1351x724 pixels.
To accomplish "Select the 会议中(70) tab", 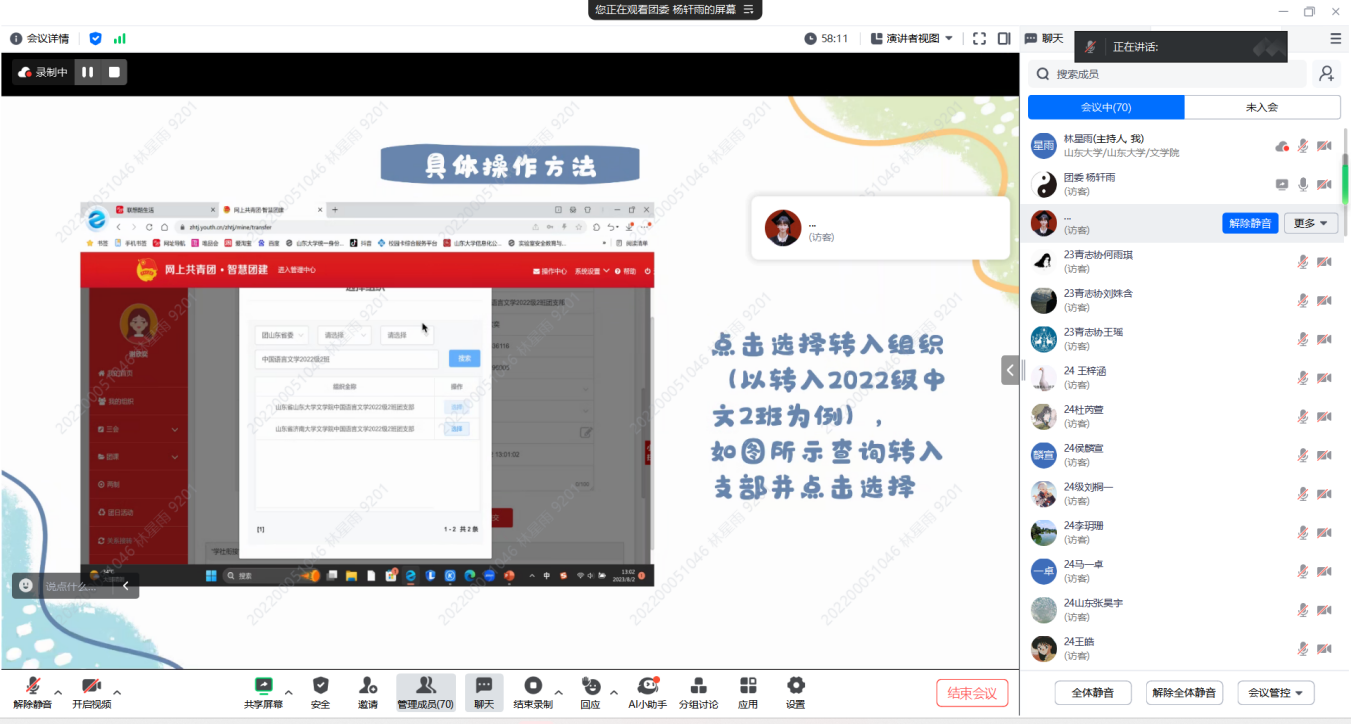I will pyautogui.click(x=1106, y=107).
